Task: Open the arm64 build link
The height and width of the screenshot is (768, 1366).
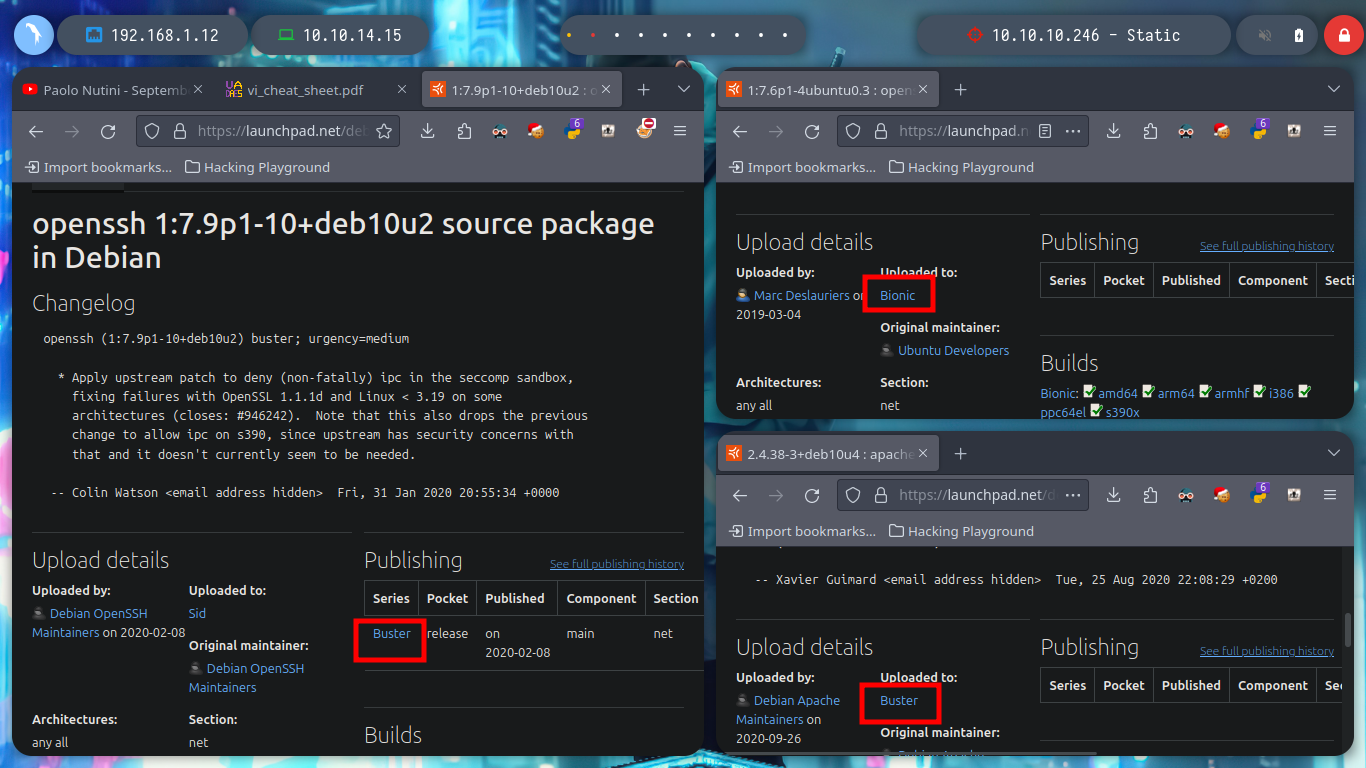Action: coord(1176,393)
